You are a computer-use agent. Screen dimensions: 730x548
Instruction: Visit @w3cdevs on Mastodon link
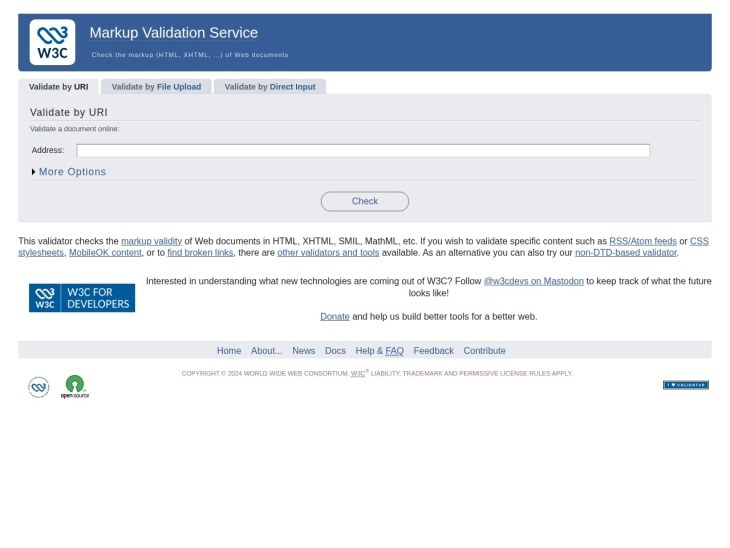[x=534, y=281]
